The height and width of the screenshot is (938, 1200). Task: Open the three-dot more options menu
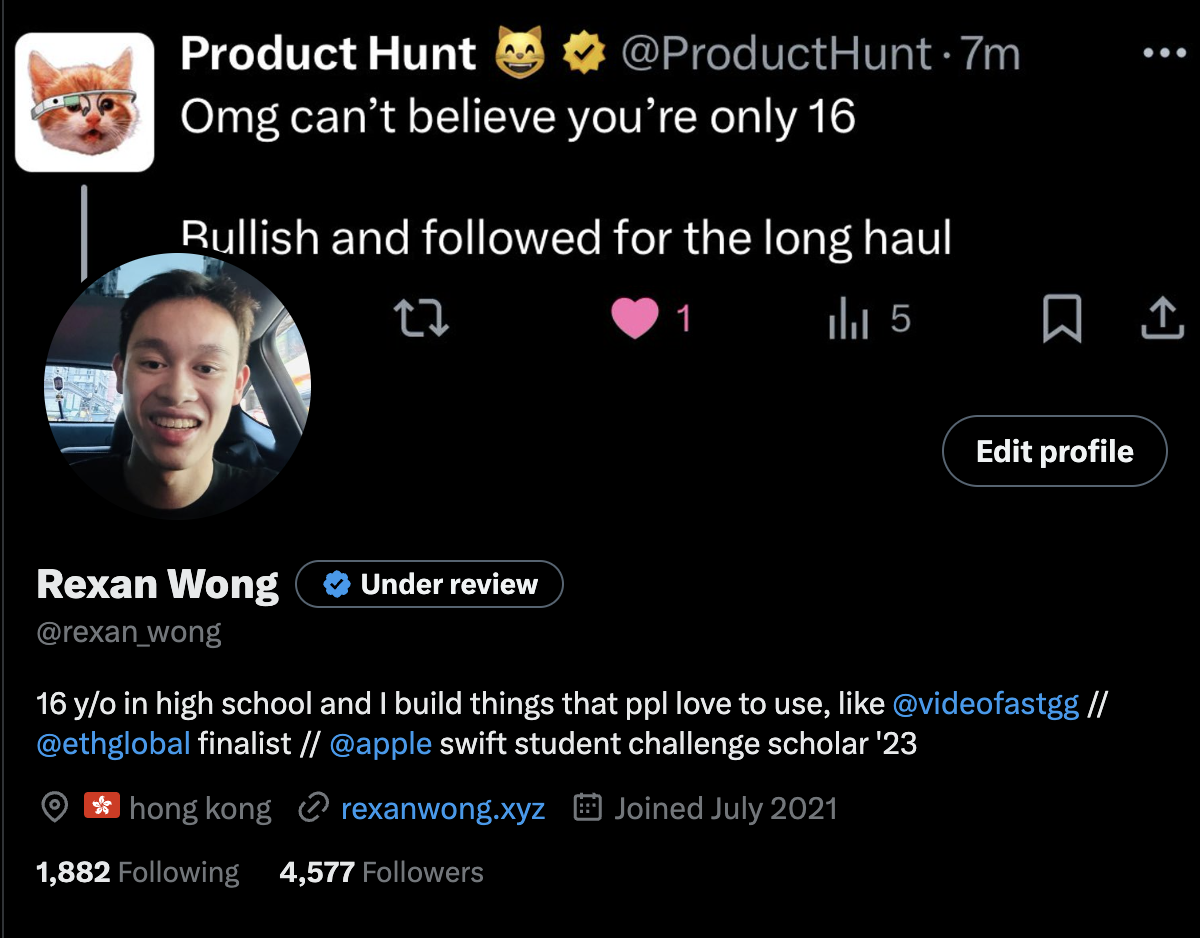point(1163,53)
